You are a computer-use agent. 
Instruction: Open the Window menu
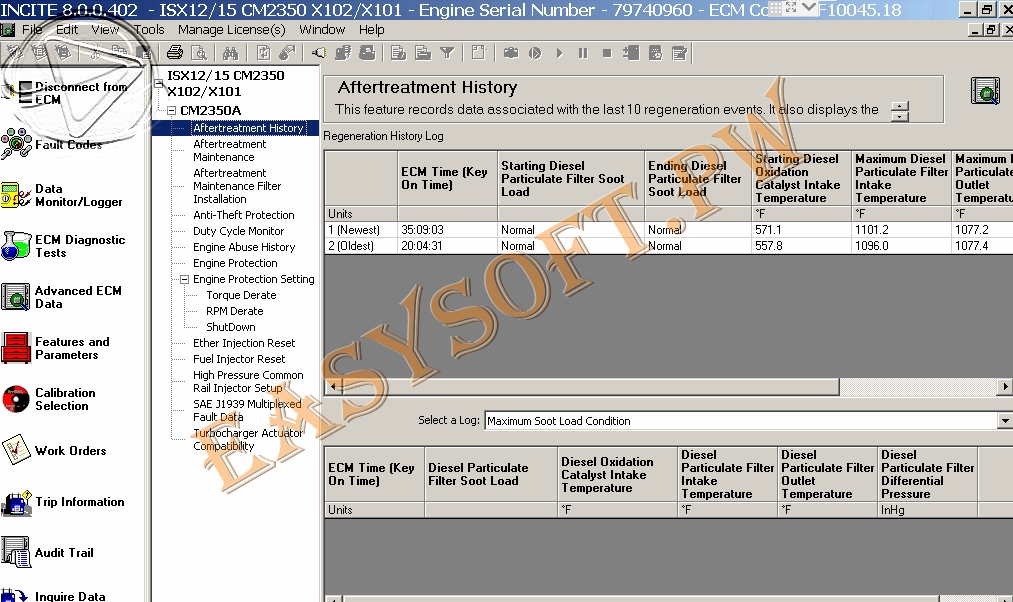[322, 30]
